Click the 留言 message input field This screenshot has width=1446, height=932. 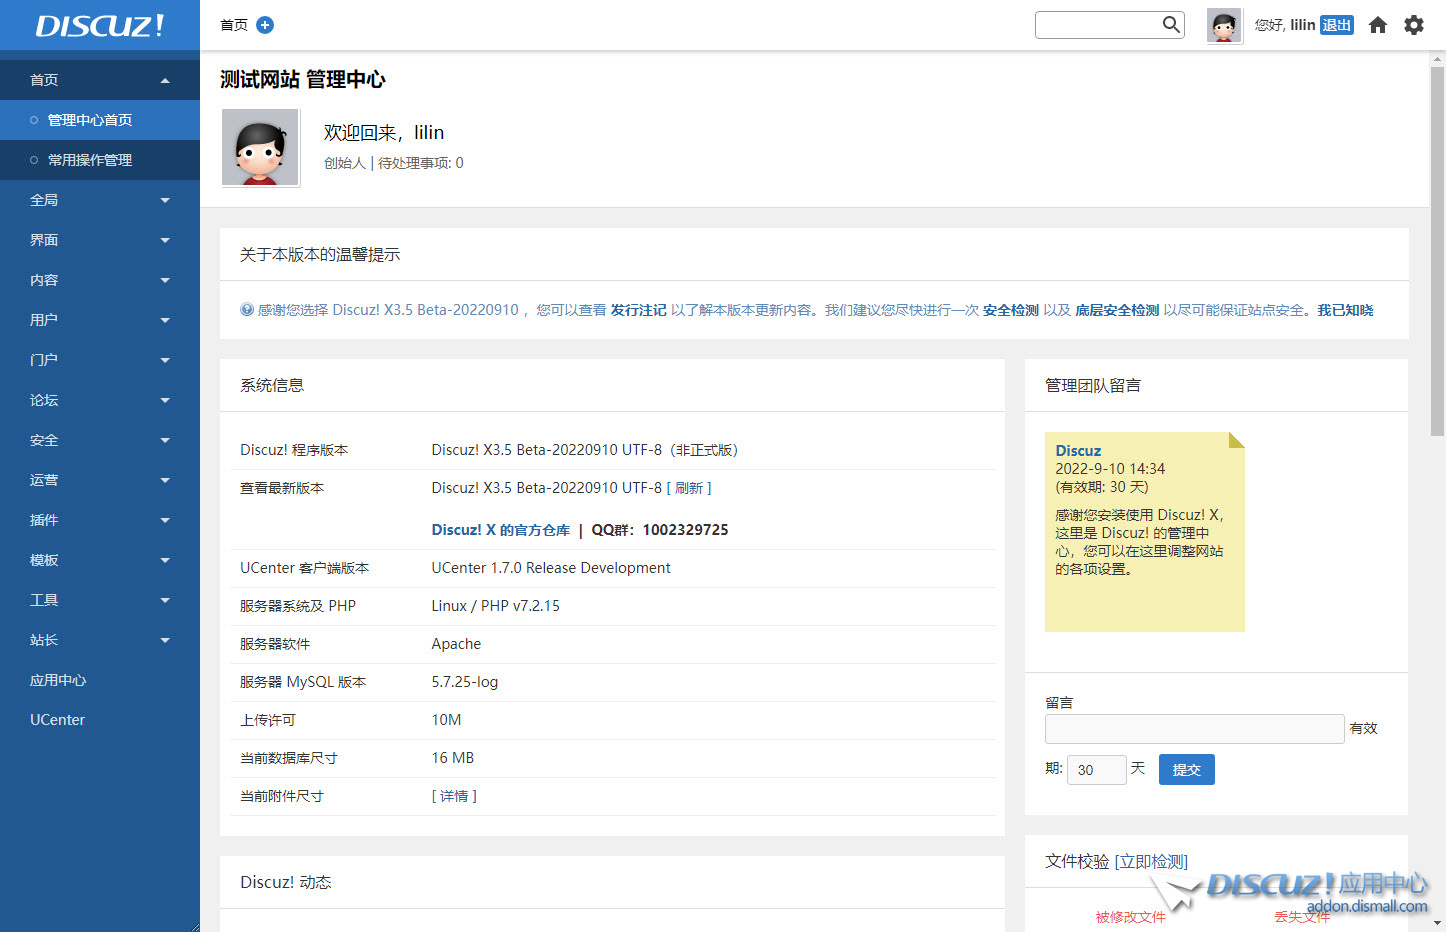(x=1194, y=729)
